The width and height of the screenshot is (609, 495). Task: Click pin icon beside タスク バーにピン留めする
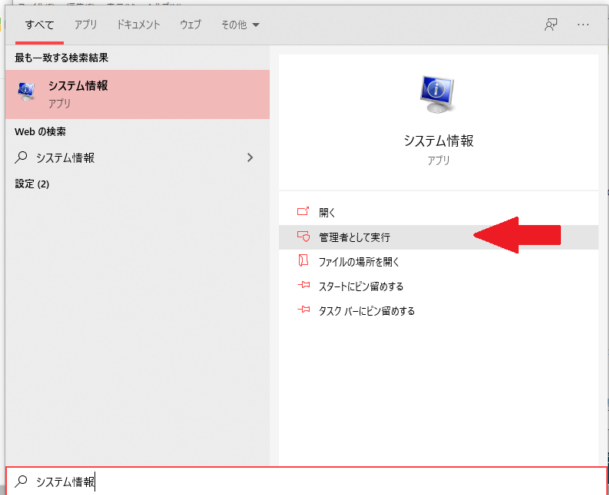(x=303, y=310)
